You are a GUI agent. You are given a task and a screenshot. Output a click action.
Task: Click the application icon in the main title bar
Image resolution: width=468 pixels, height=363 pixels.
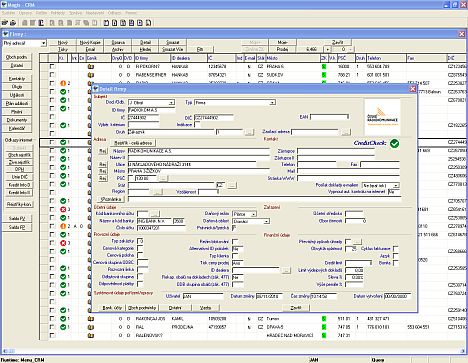pos(4,4)
